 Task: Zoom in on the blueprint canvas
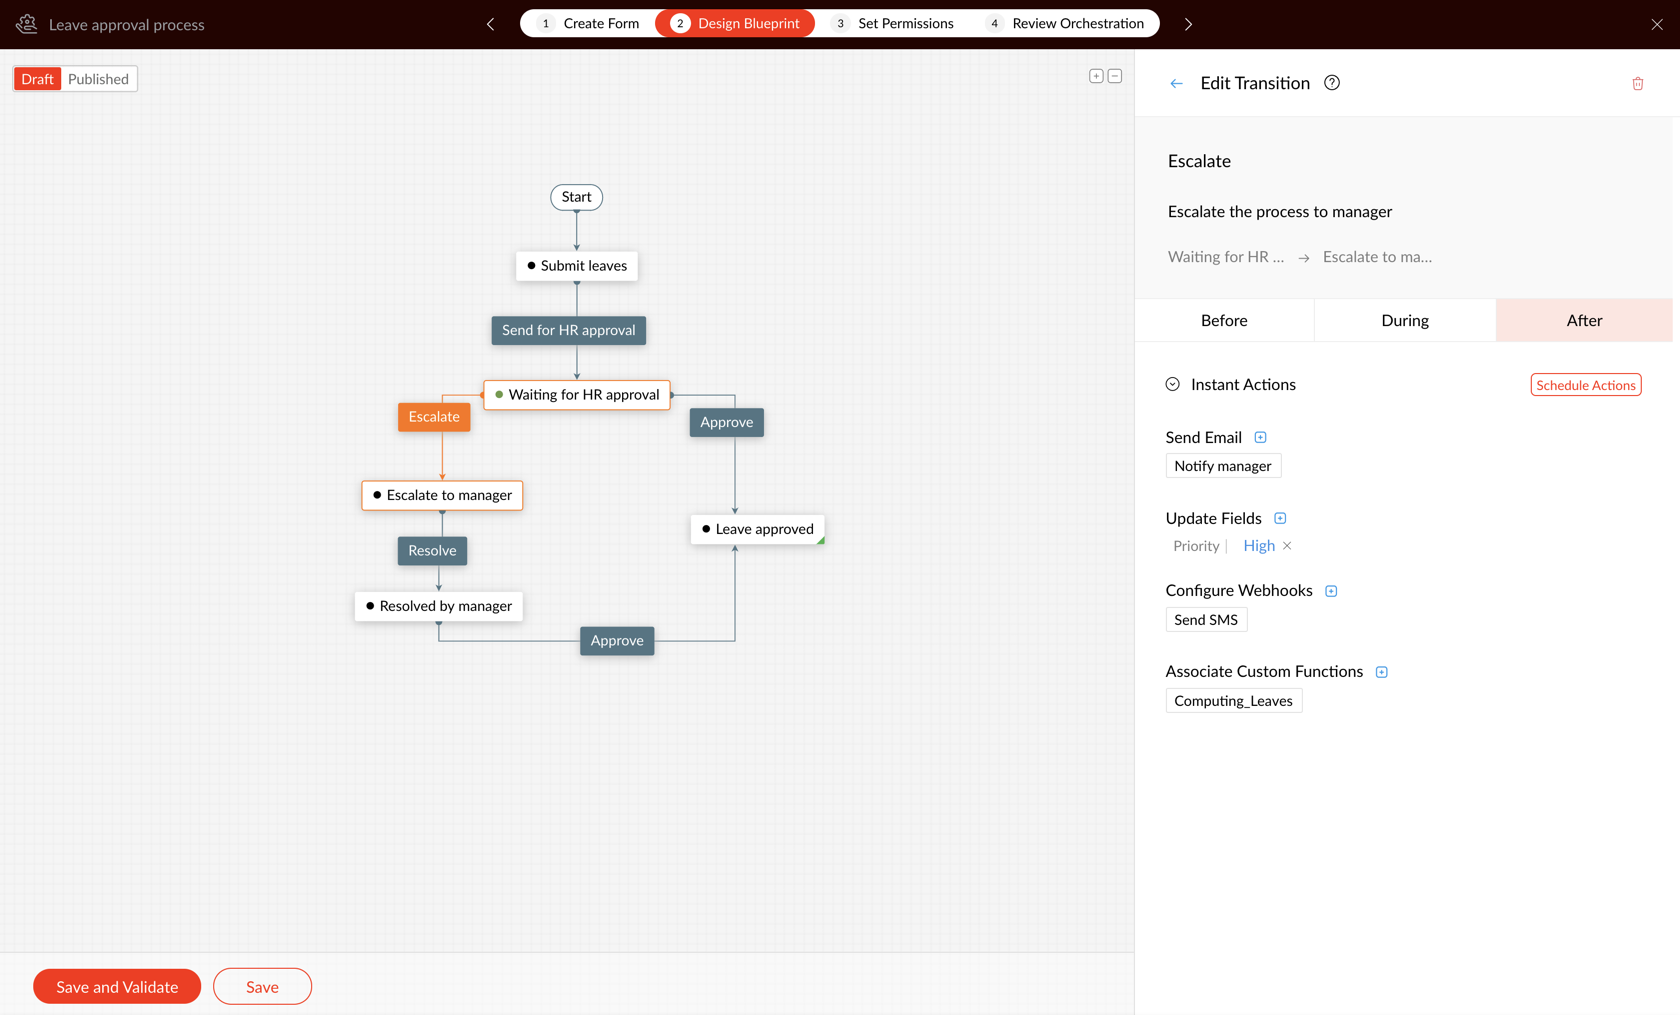point(1096,76)
